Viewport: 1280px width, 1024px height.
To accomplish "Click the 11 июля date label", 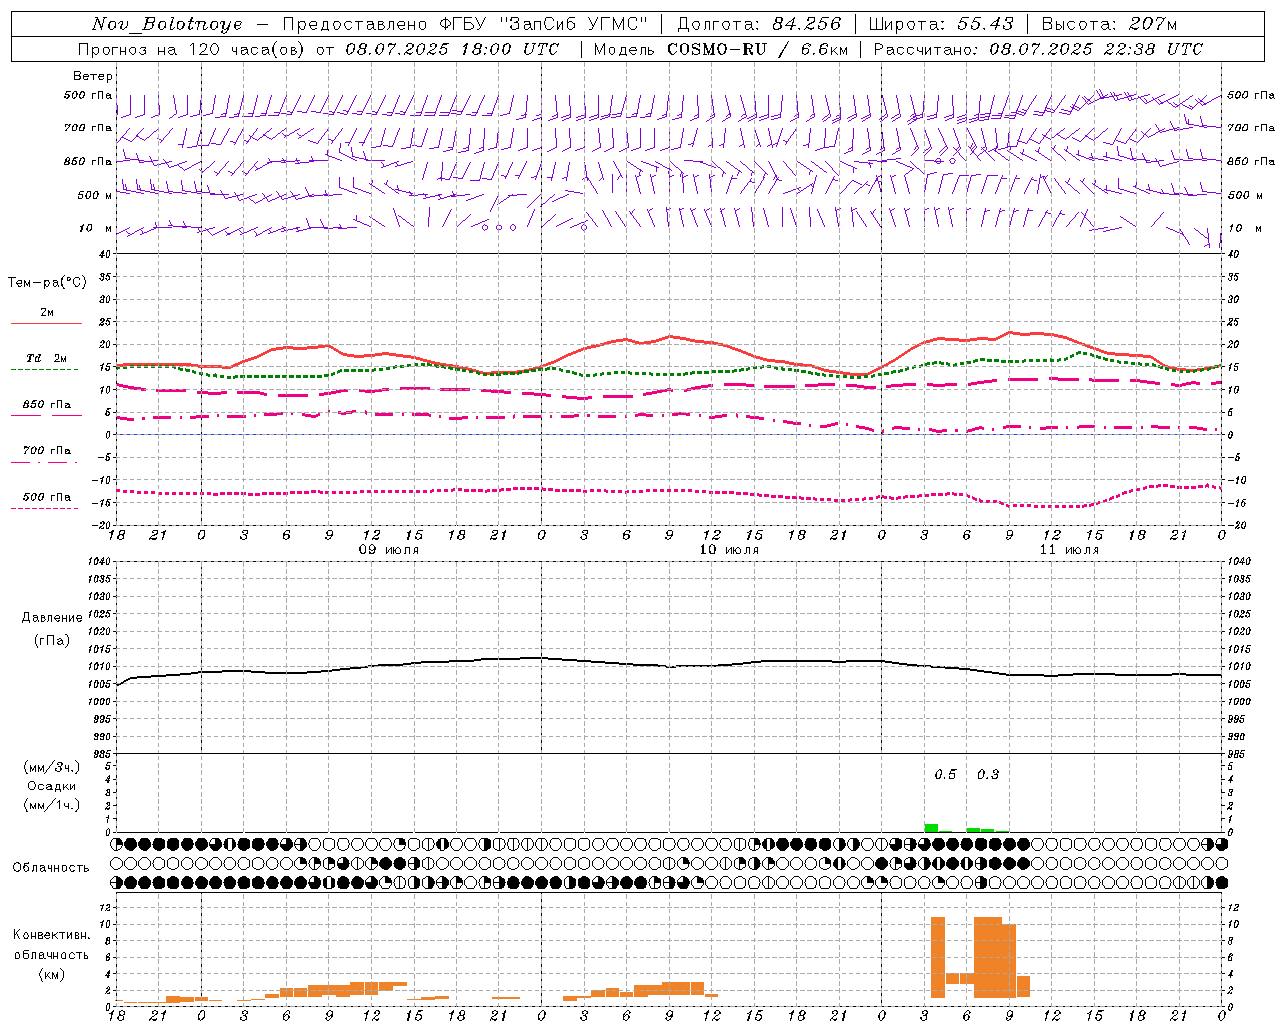I will tap(1069, 550).
